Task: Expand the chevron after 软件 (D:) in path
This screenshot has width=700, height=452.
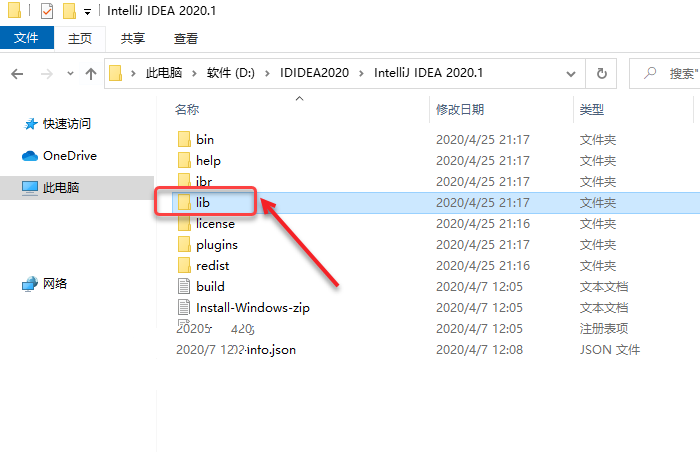Action: [x=267, y=73]
